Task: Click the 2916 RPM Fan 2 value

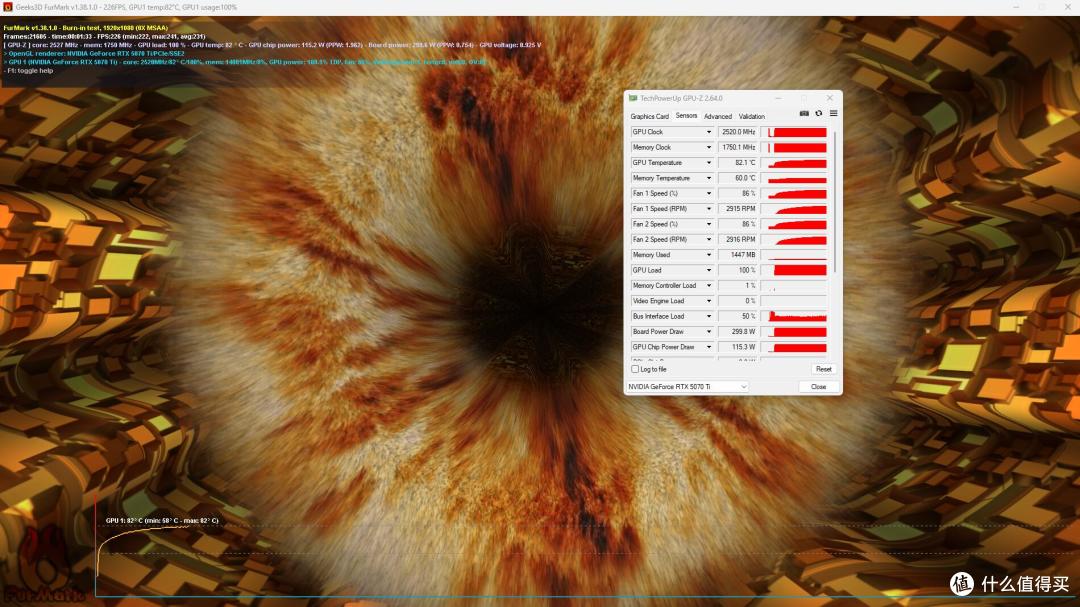Action: coord(738,240)
